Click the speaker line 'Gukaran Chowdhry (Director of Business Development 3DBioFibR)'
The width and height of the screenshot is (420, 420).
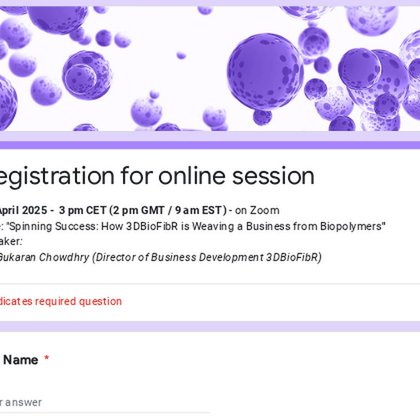pyautogui.click(x=160, y=258)
